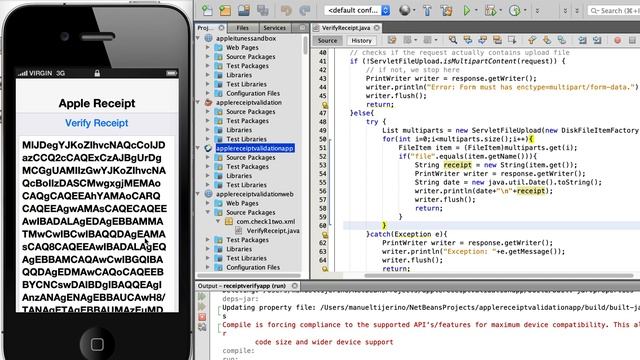
Task: Click the Find Selection magnifier in editor toolbar
Action: [x=452, y=40]
